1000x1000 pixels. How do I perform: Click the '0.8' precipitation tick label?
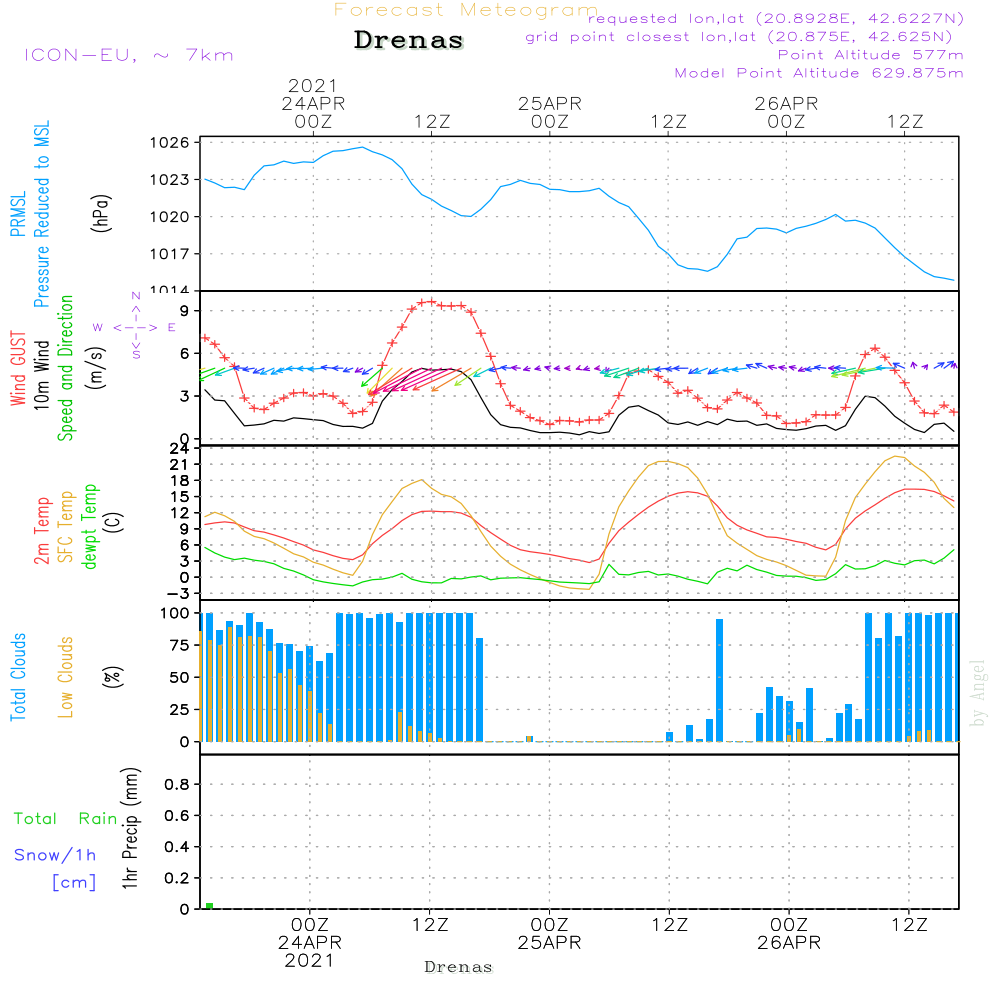tap(177, 784)
